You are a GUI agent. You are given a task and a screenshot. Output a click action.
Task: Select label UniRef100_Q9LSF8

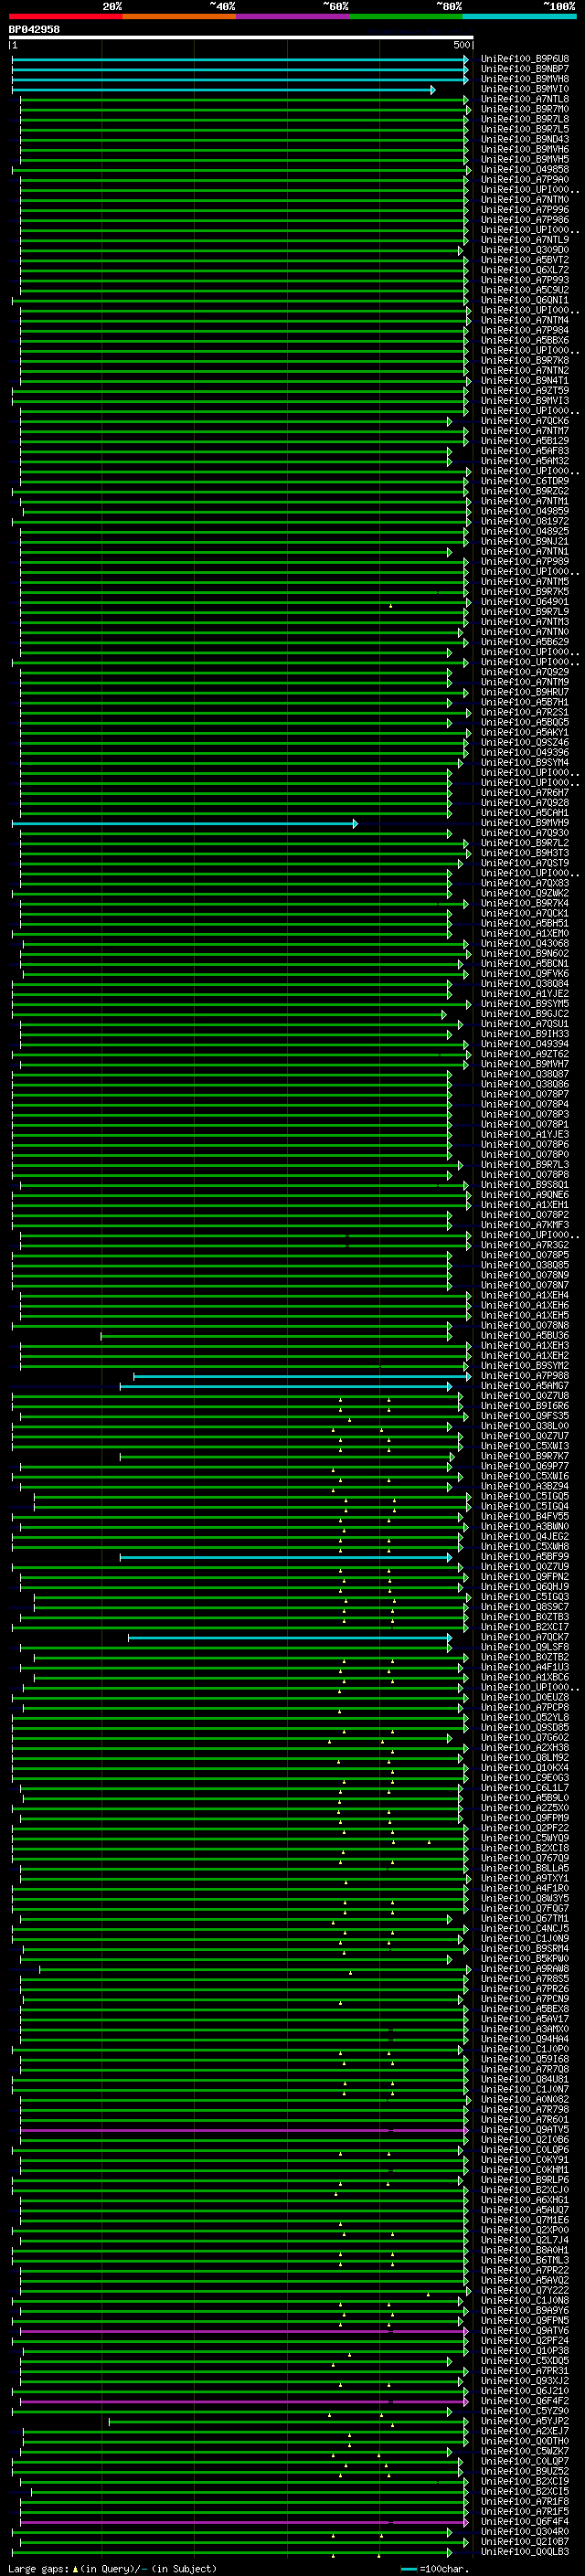click(x=525, y=1647)
